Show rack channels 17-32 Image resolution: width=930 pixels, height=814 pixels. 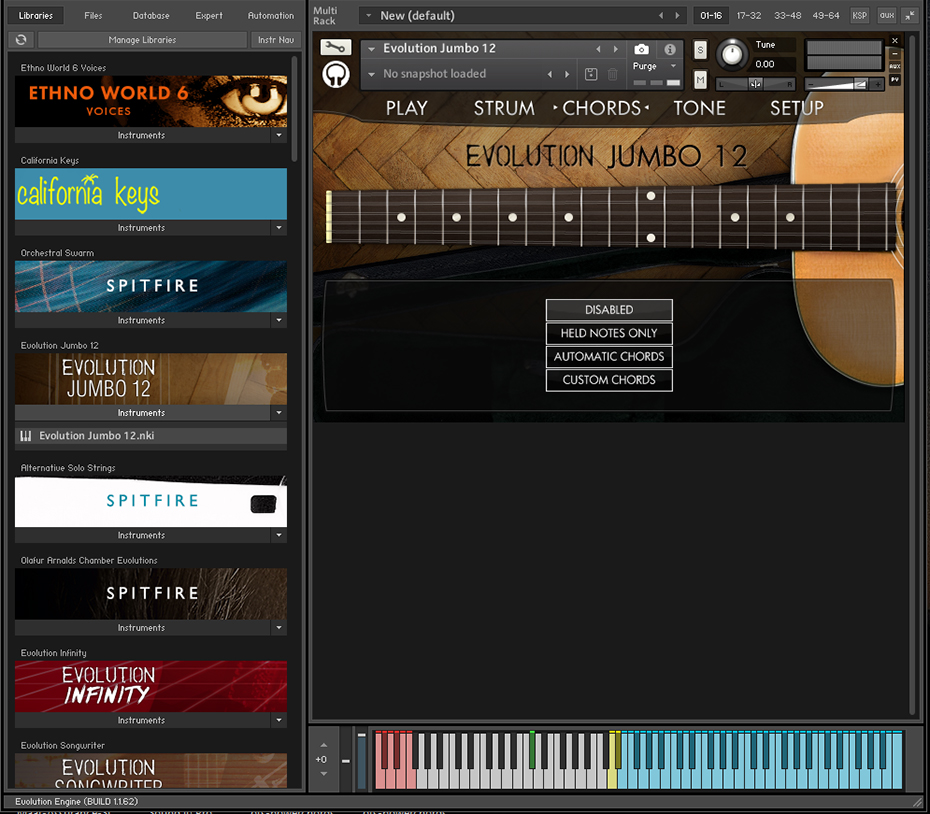tap(749, 15)
